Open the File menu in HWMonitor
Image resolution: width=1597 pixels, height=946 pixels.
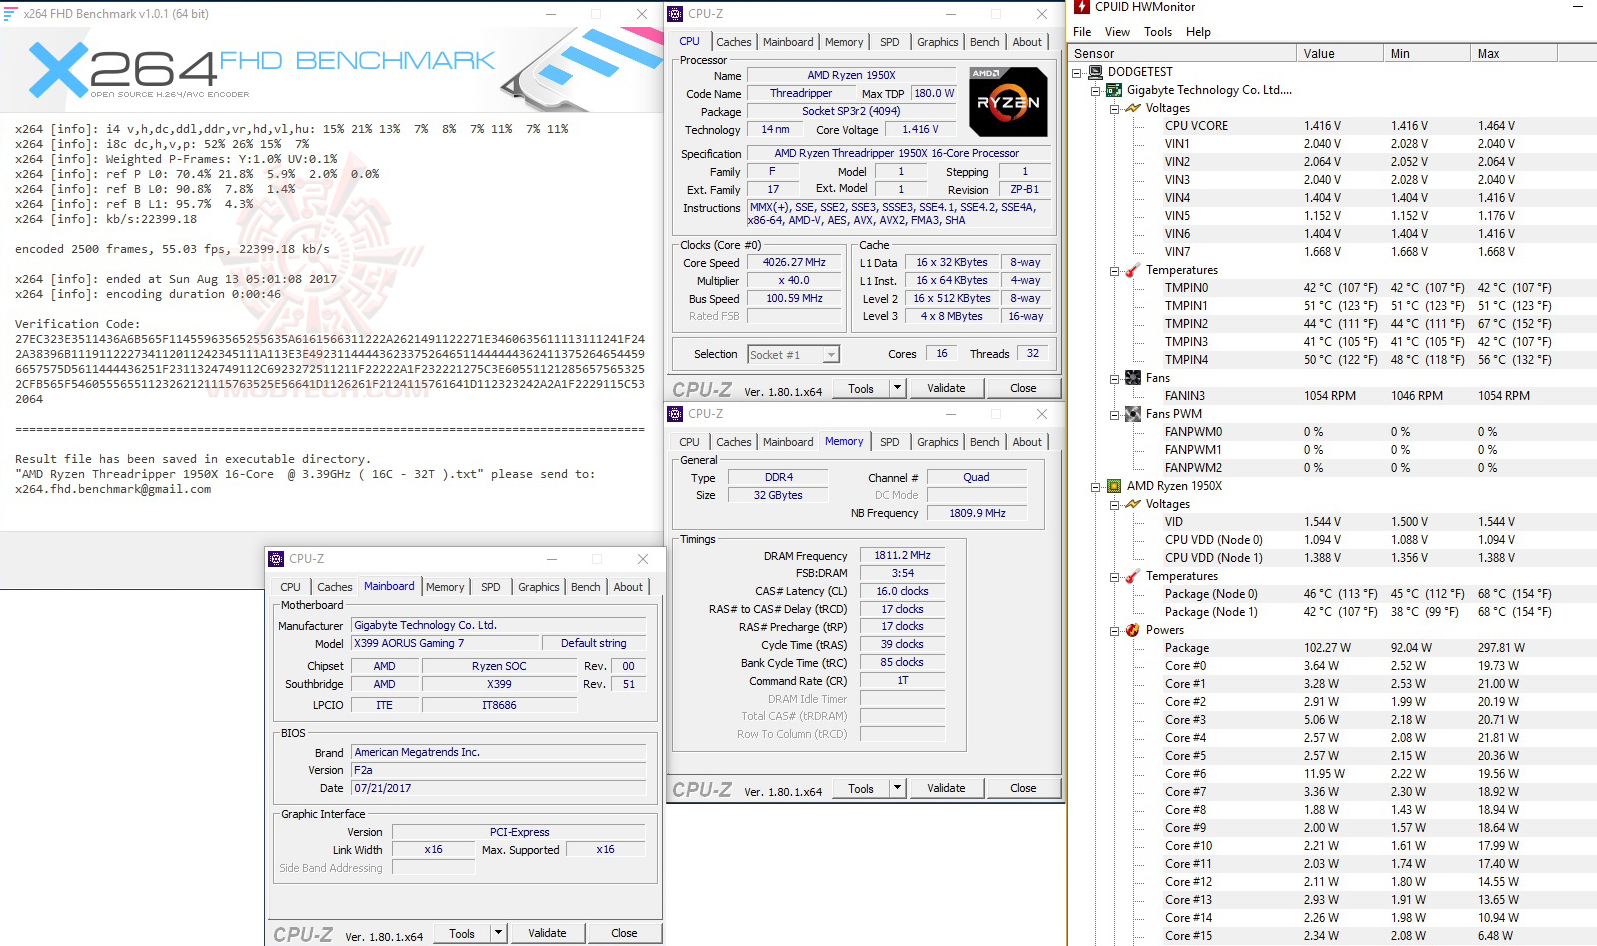point(1082,32)
